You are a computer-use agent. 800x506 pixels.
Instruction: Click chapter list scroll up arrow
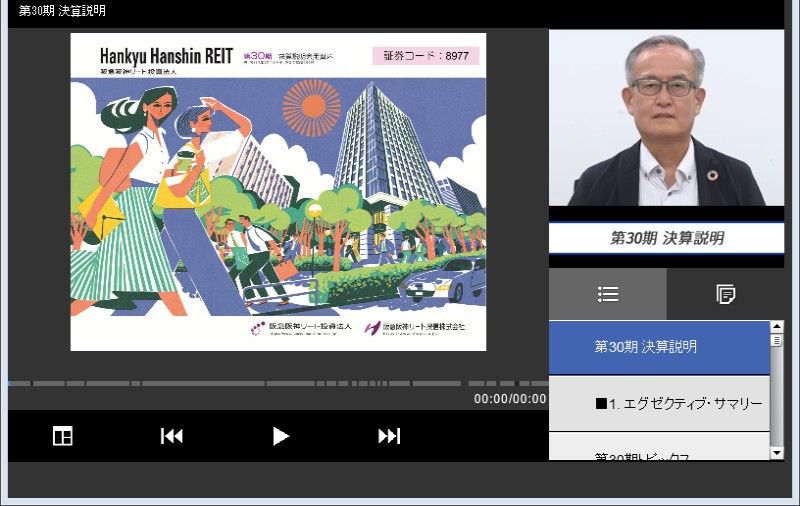click(777, 326)
